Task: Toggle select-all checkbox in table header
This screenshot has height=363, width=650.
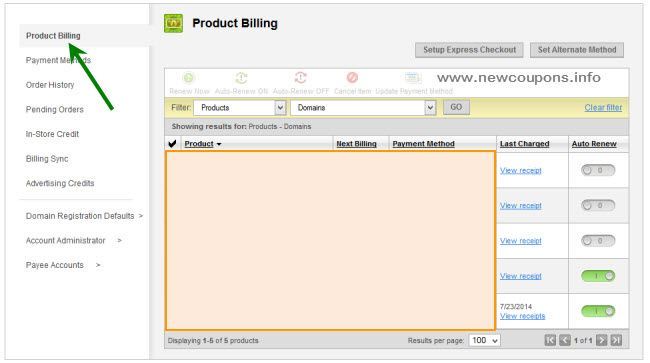Action: point(172,144)
